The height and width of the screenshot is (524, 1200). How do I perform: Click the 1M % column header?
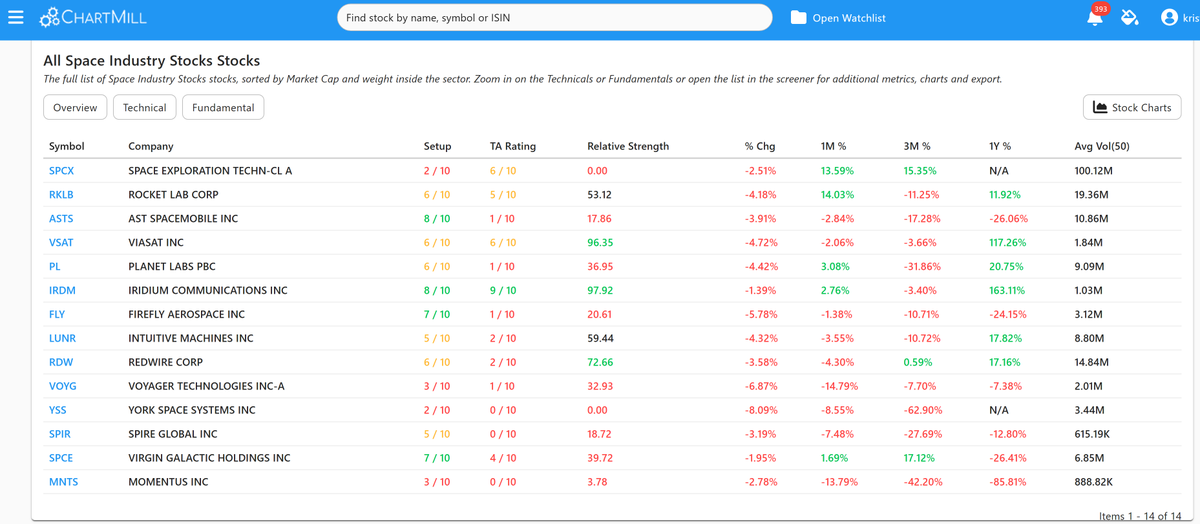pos(834,146)
